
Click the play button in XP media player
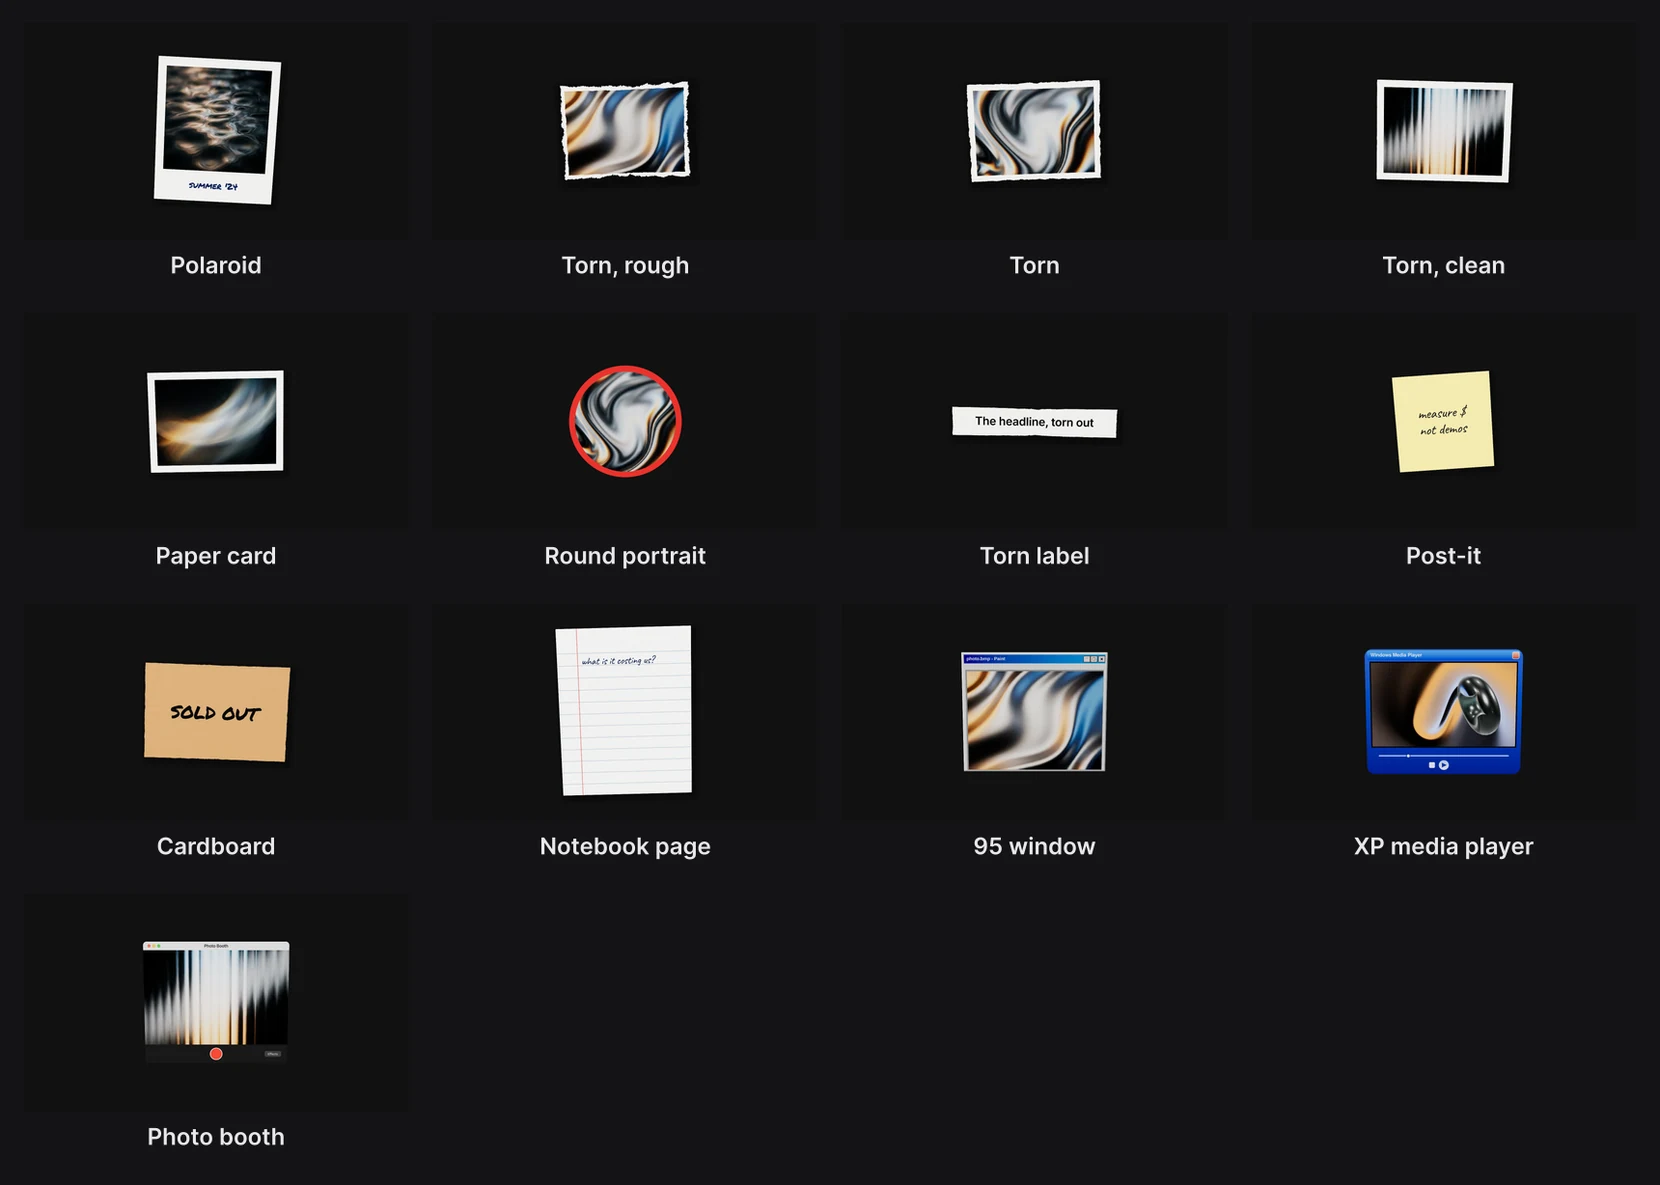point(1443,765)
